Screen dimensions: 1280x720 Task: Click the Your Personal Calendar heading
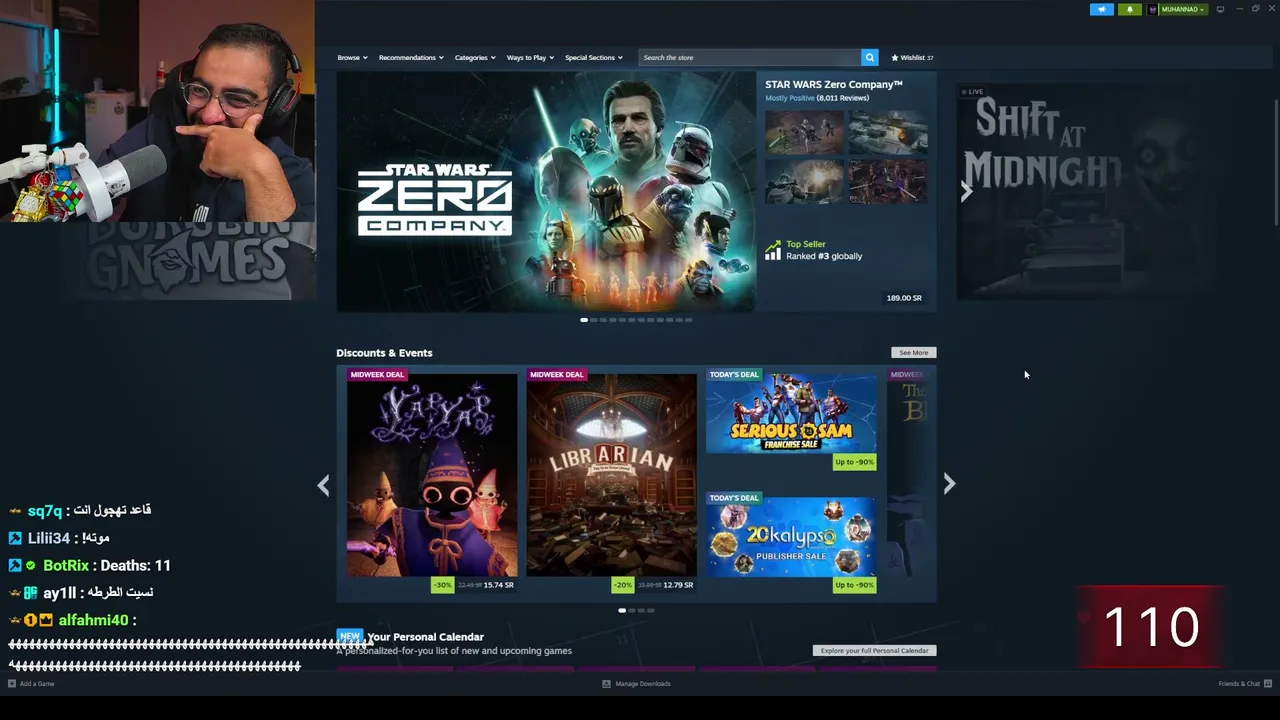pos(425,637)
